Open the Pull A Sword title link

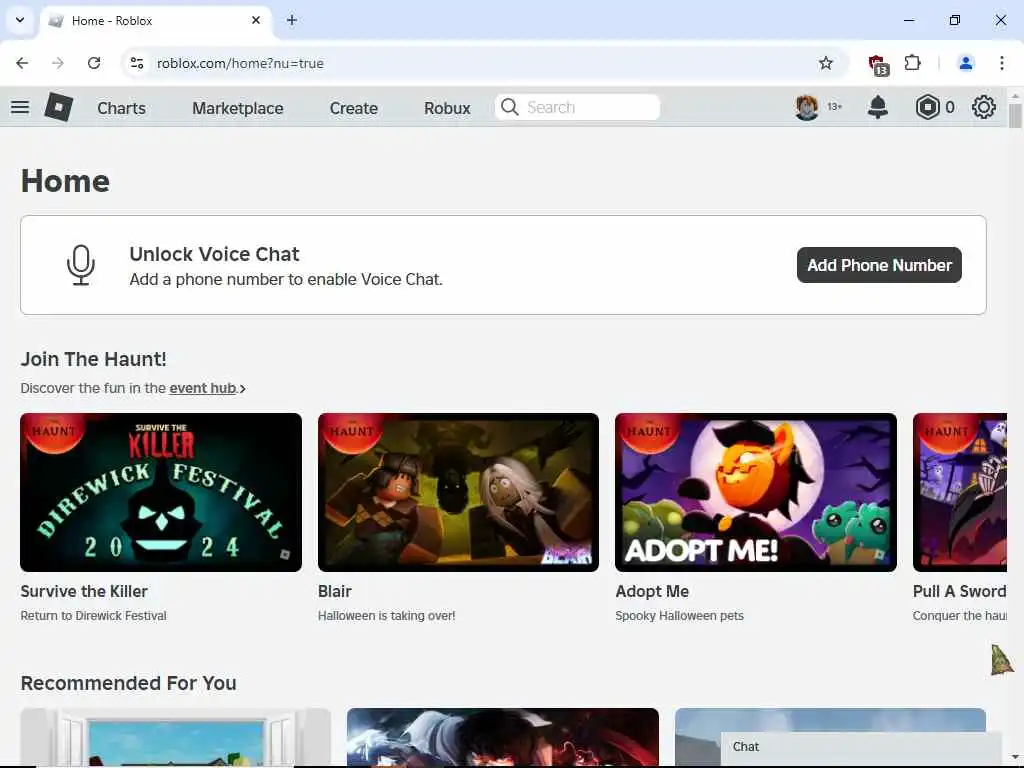pyautogui.click(x=959, y=591)
